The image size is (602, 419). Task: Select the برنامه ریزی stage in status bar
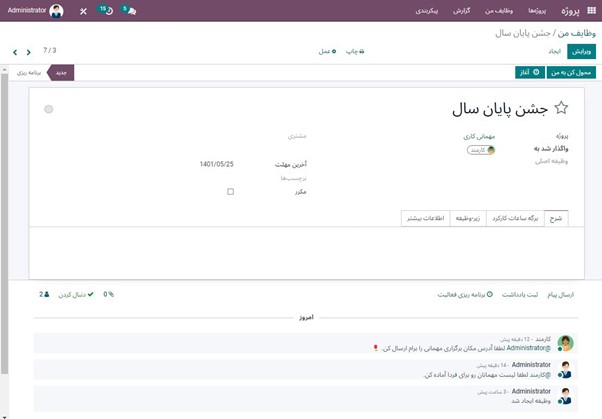29,73
